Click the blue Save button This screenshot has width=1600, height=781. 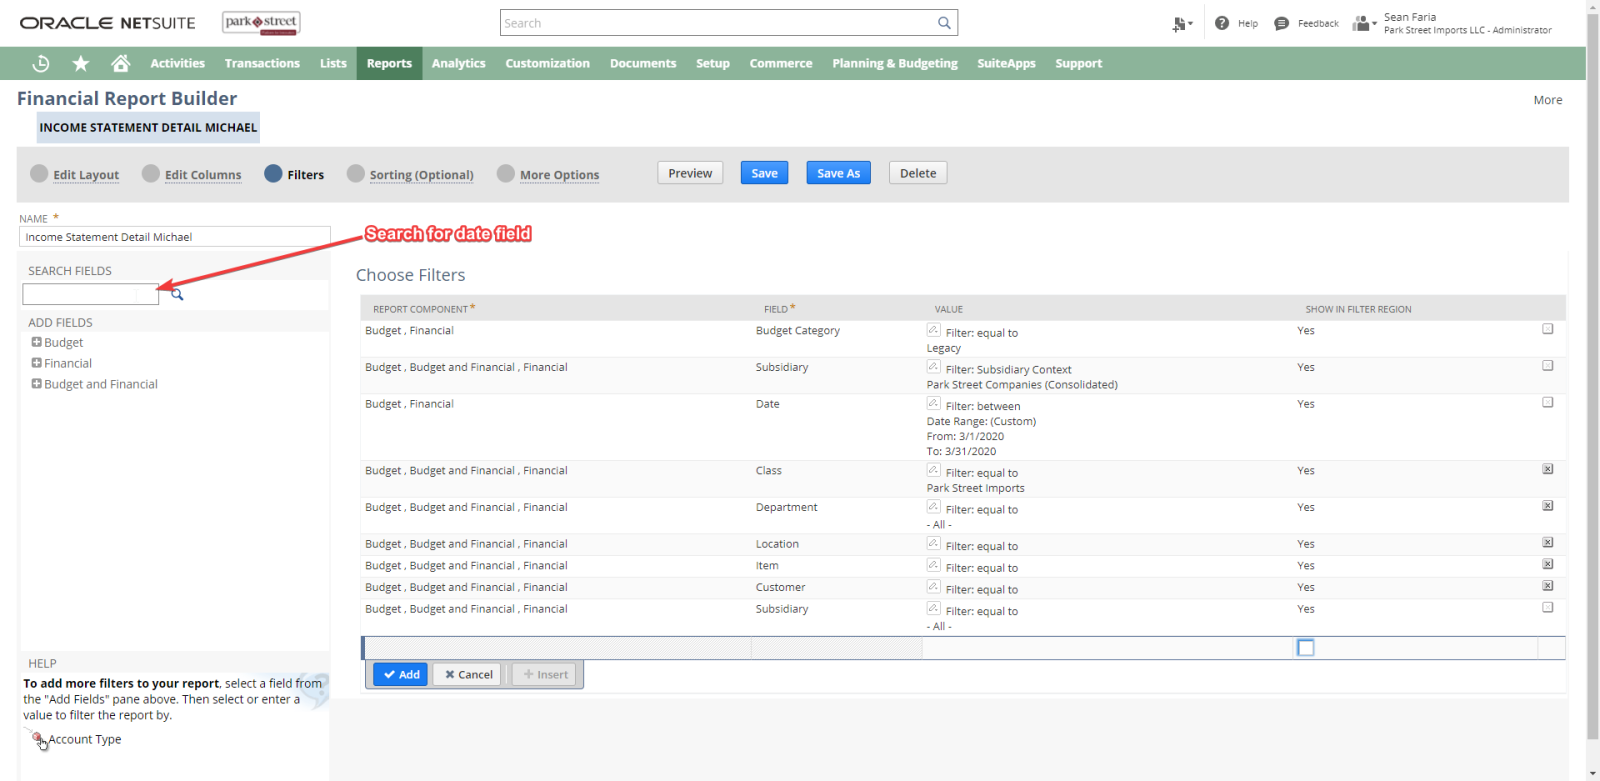click(x=764, y=173)
